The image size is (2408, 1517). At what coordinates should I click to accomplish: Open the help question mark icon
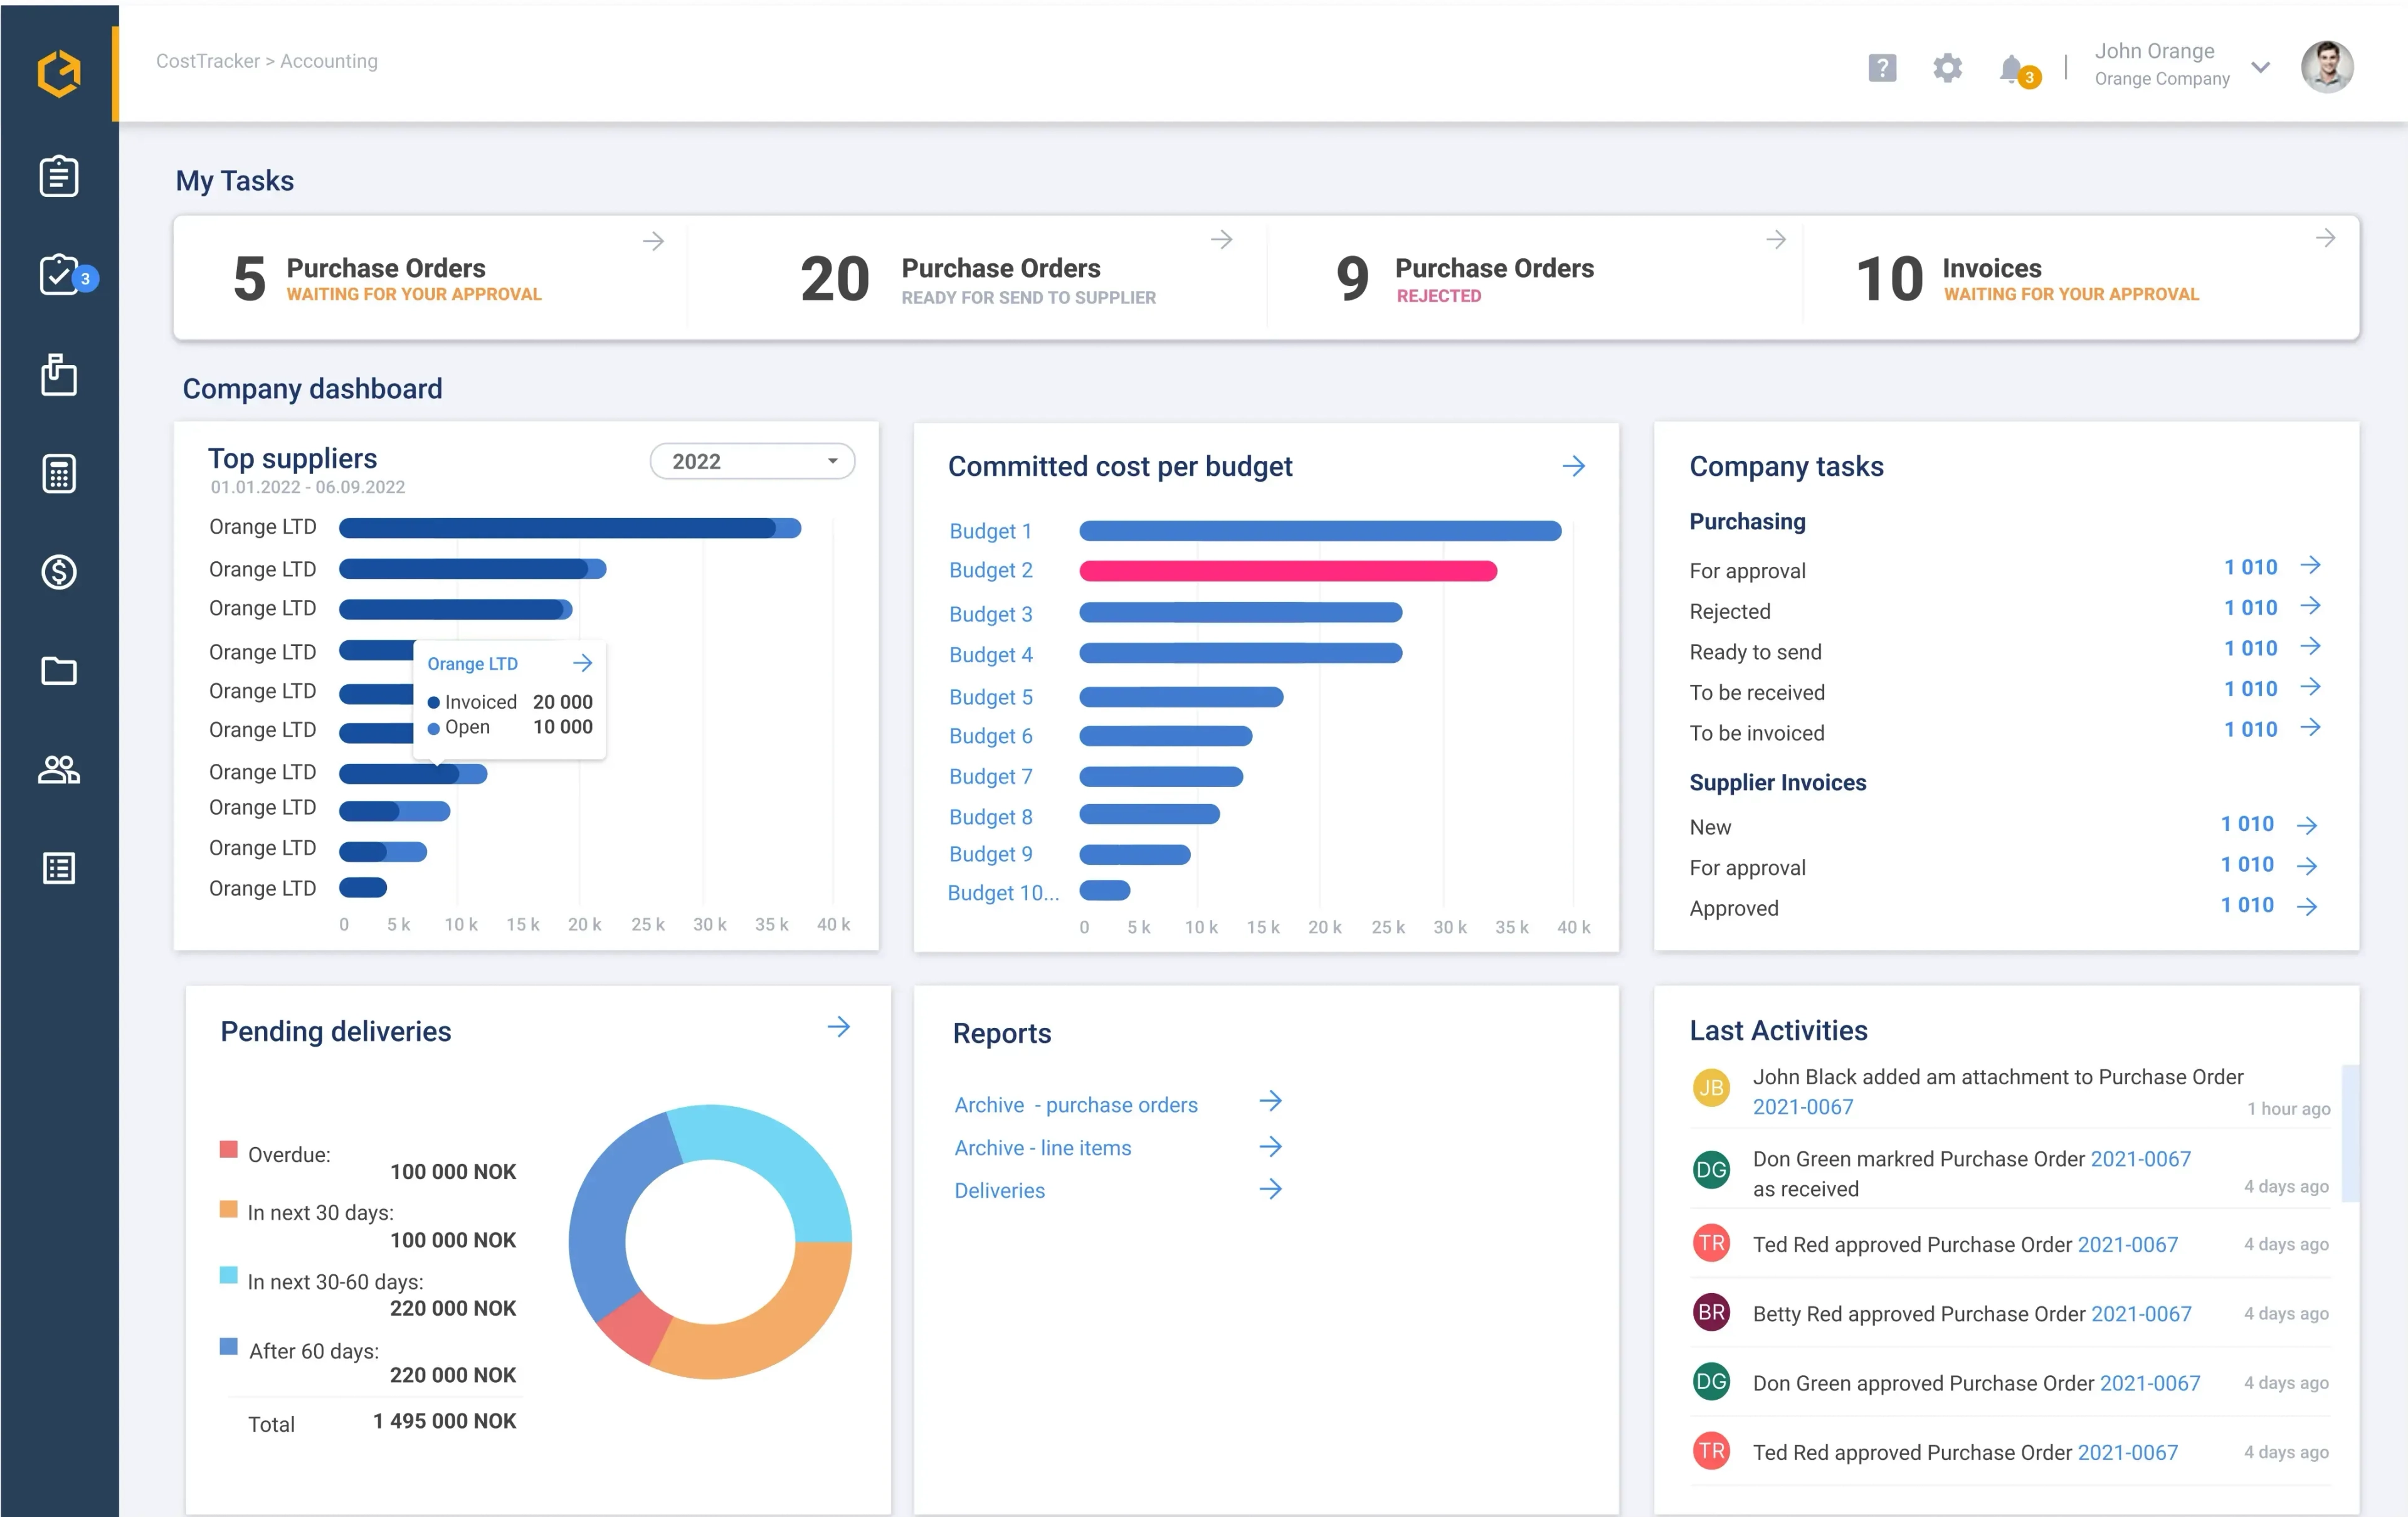pos(1882,68)
